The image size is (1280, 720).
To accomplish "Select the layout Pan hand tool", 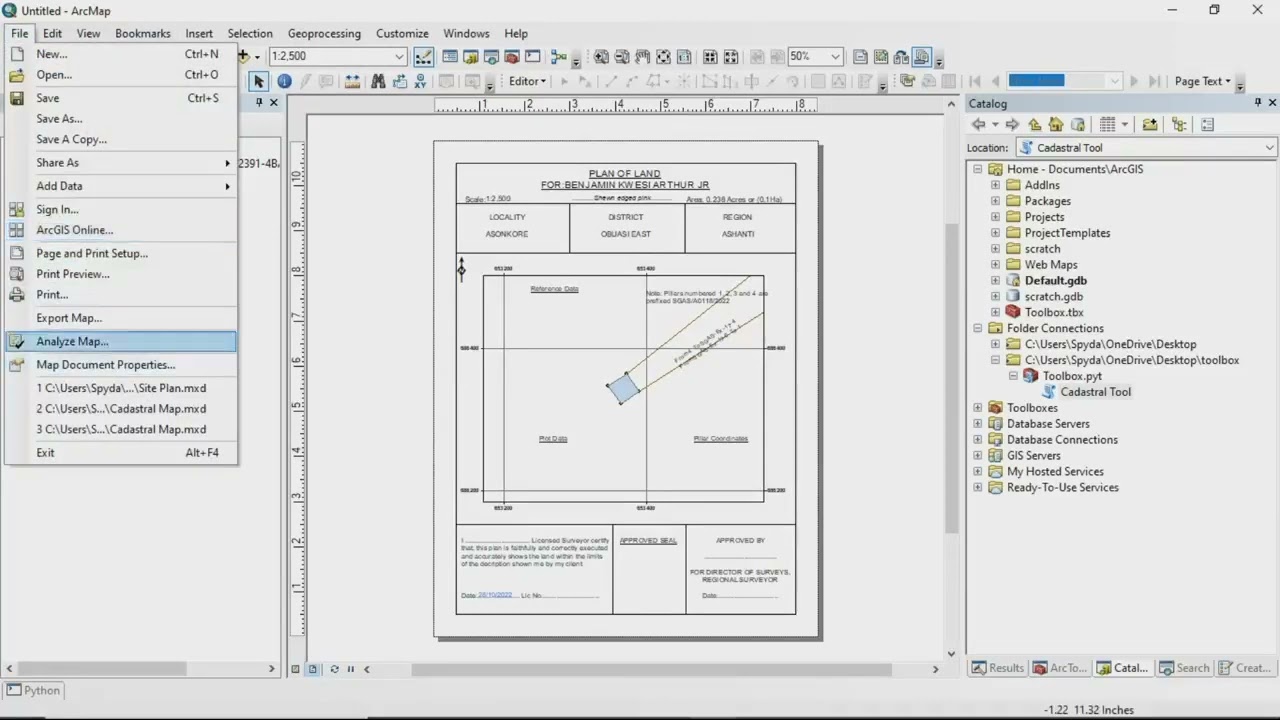I will pyautogui.click(x=642, y=57).
